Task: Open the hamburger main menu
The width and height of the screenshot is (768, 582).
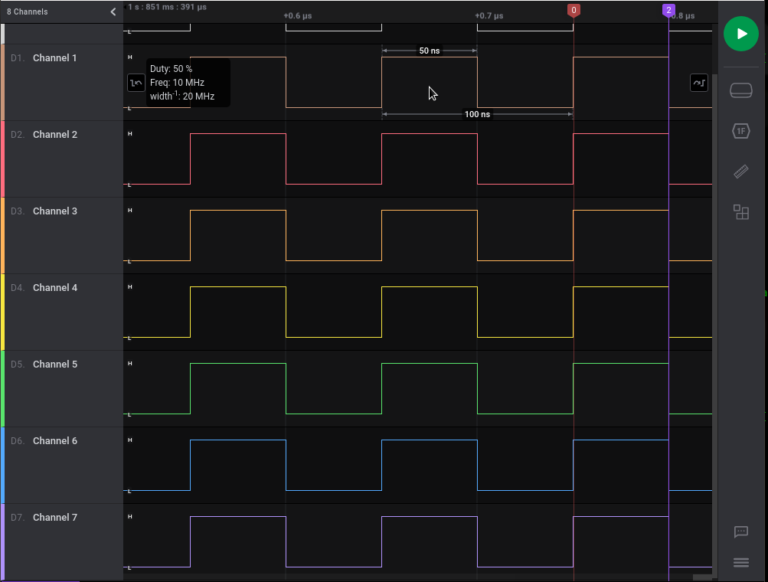Action: pos(741,562)
